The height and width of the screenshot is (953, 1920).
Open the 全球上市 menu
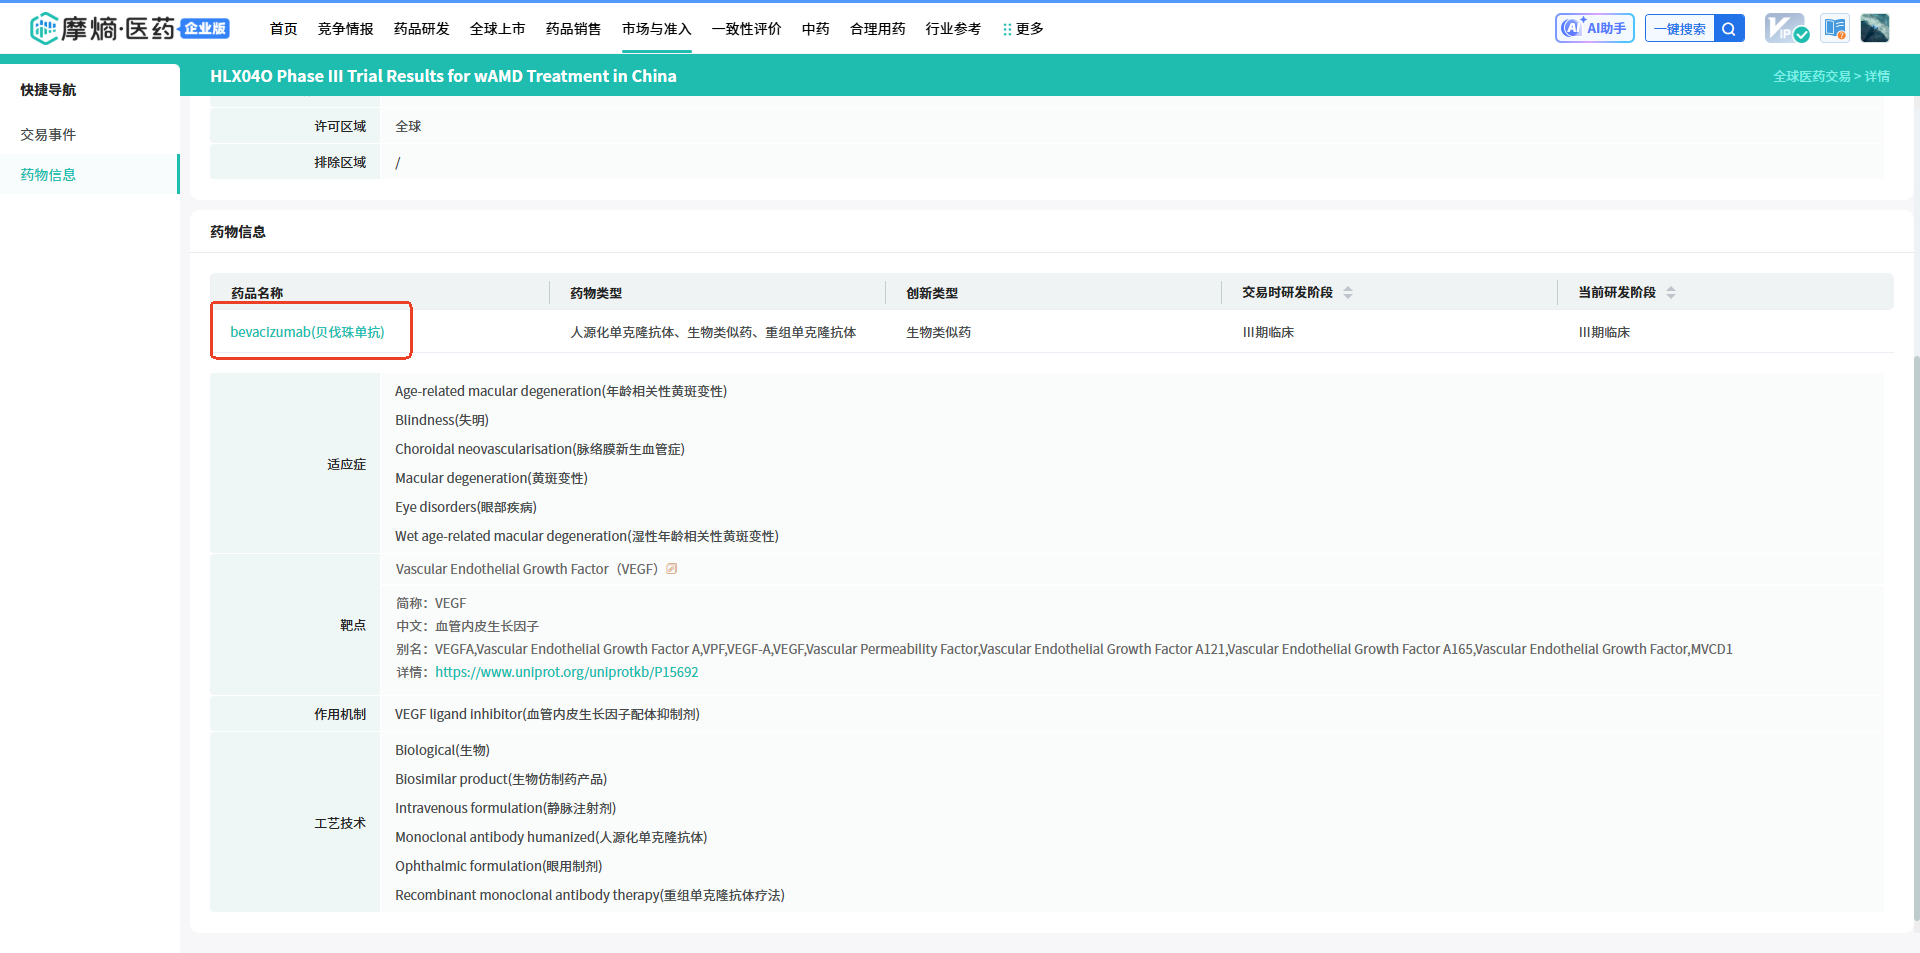coord(497,29)
